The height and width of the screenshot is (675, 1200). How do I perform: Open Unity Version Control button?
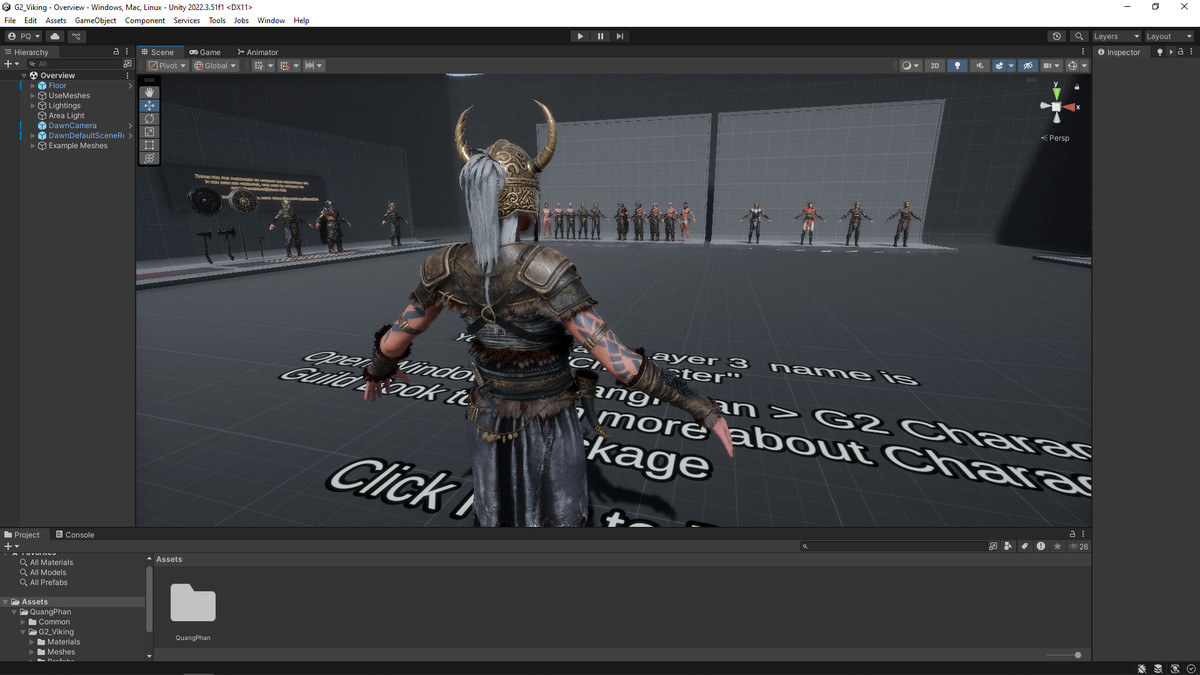(77, 36)
